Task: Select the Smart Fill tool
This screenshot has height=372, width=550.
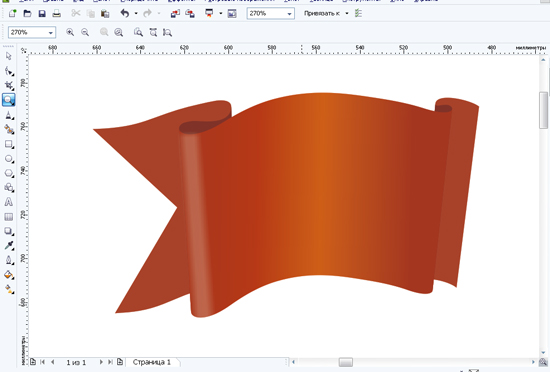Action: 8,129
